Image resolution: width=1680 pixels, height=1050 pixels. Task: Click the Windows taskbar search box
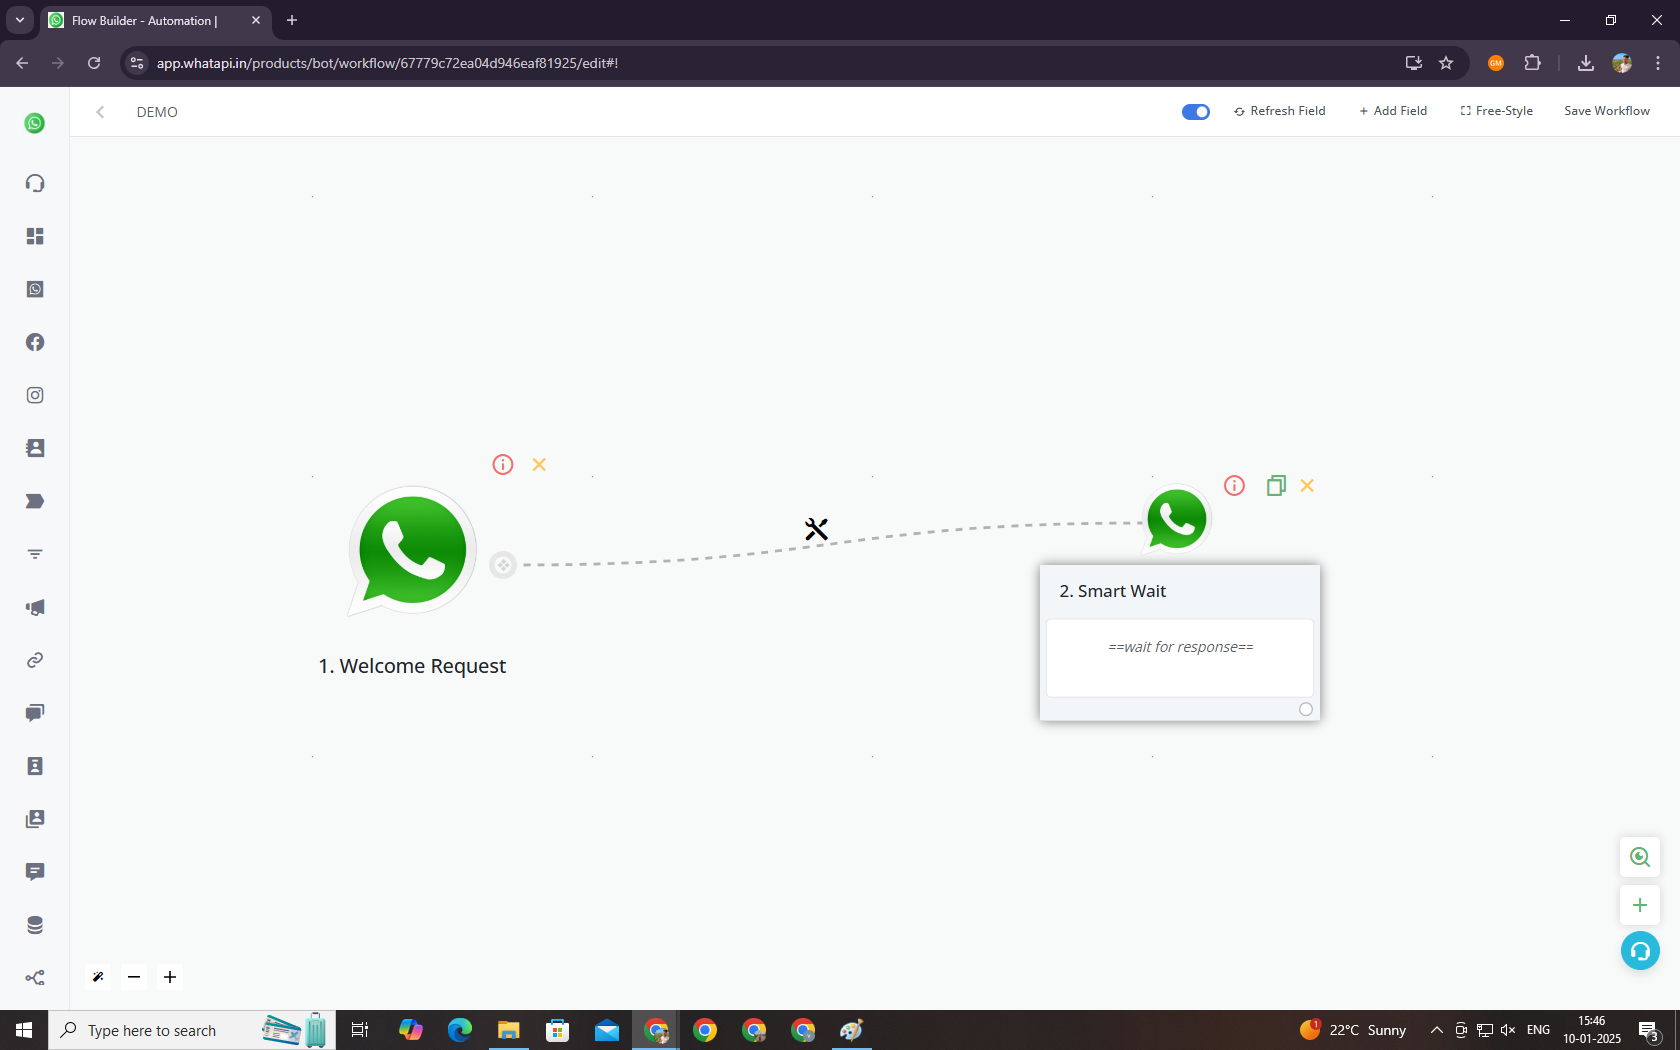pos(192,1030)
